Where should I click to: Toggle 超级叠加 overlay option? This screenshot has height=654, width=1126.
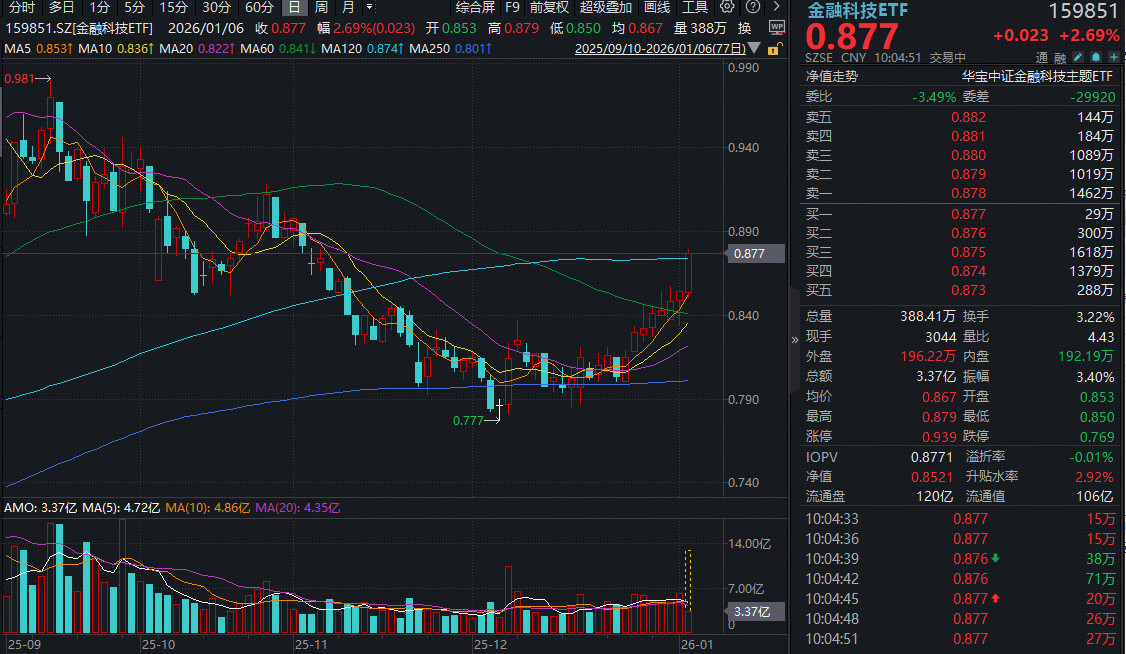(605, 7)
